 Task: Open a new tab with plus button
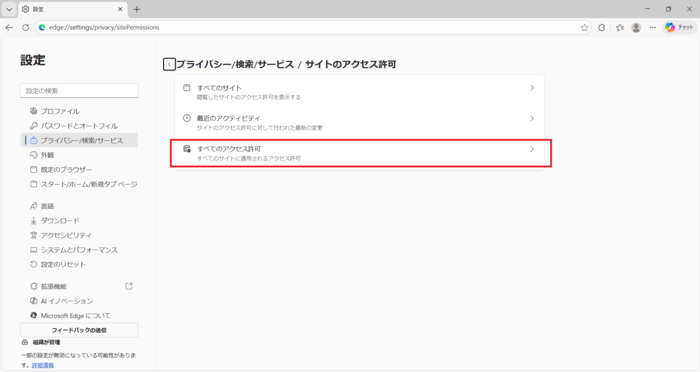137,9
